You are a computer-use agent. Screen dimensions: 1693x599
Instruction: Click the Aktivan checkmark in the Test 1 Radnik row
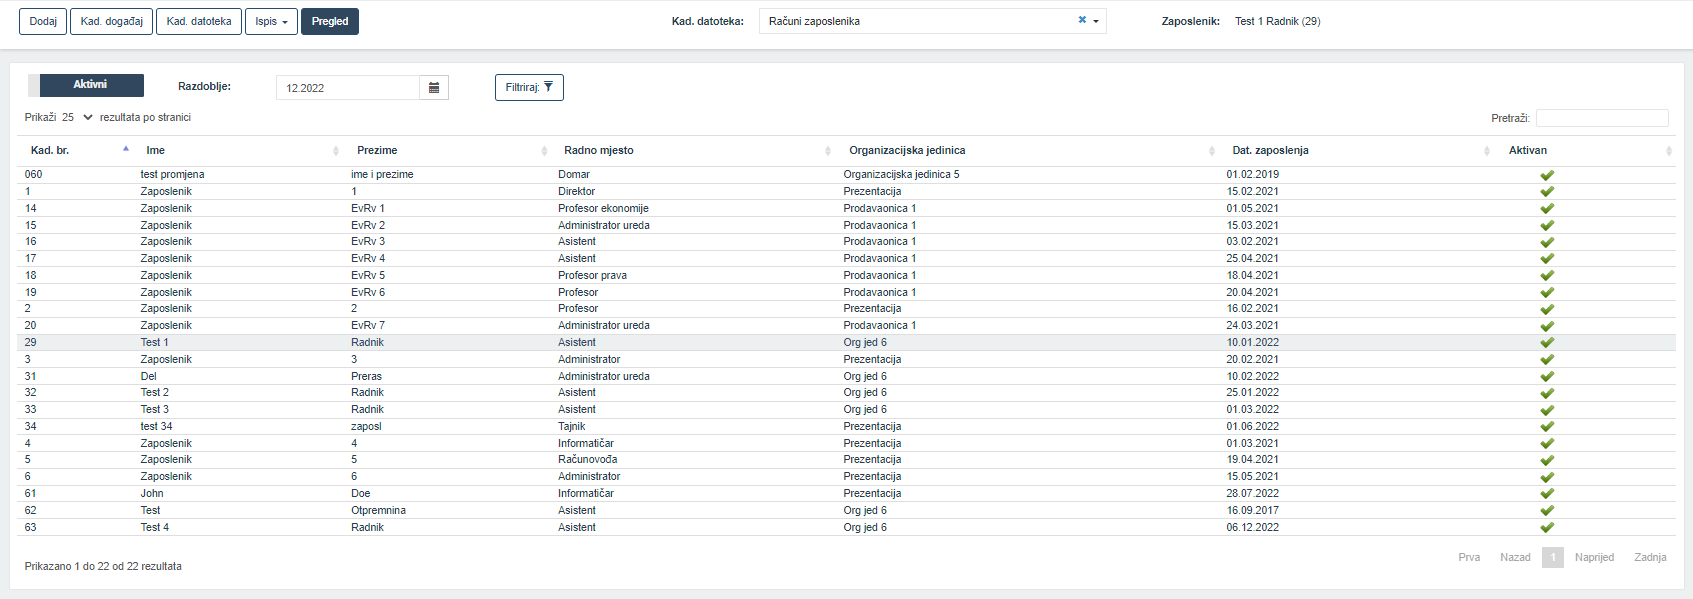(1547, 343)
